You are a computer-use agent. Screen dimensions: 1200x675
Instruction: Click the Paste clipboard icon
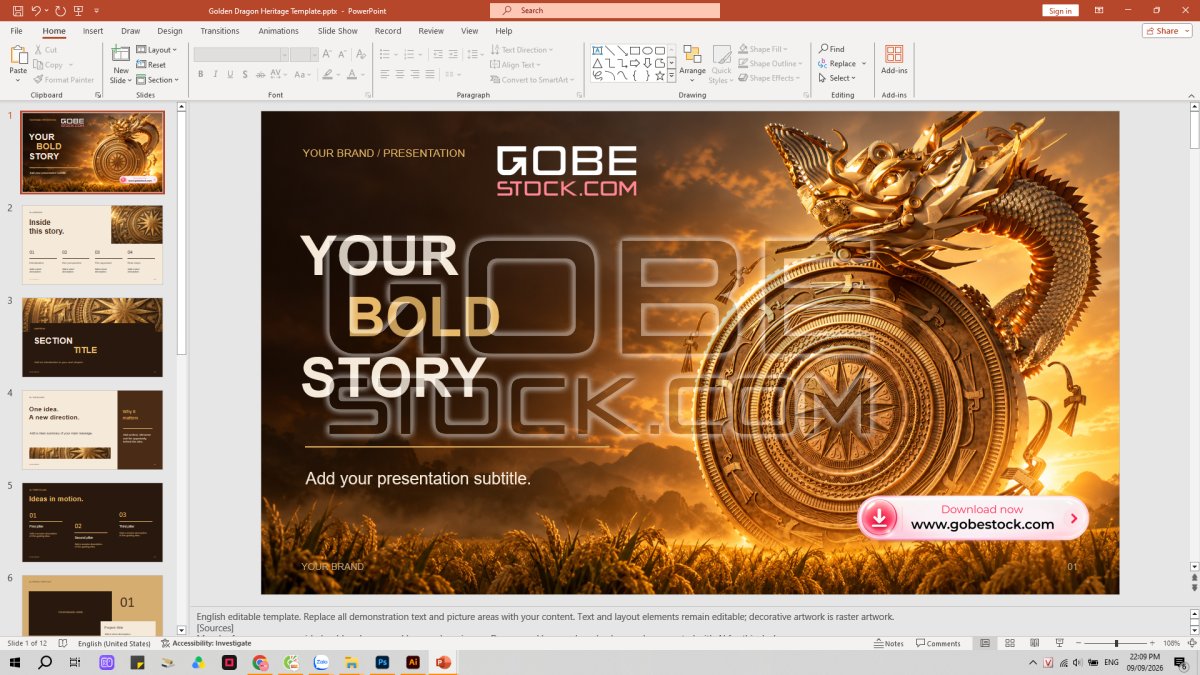pos(18,55)
